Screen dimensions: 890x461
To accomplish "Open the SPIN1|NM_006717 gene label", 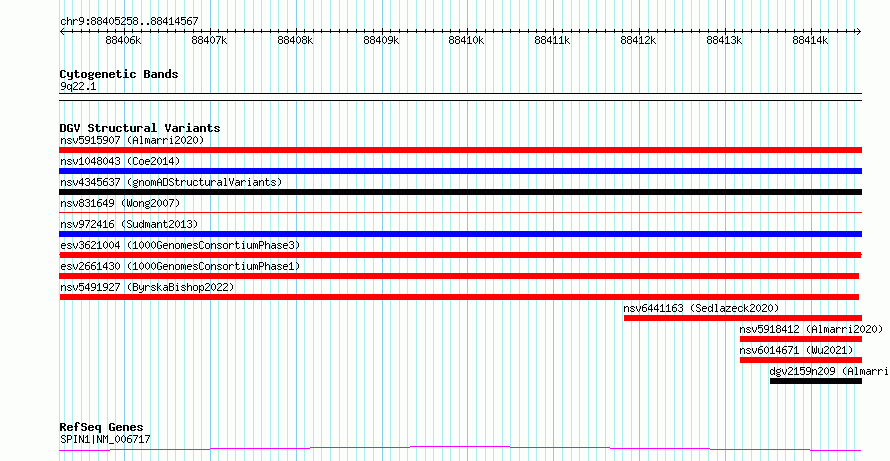I will pyautogui.click(x=105, y=439).
